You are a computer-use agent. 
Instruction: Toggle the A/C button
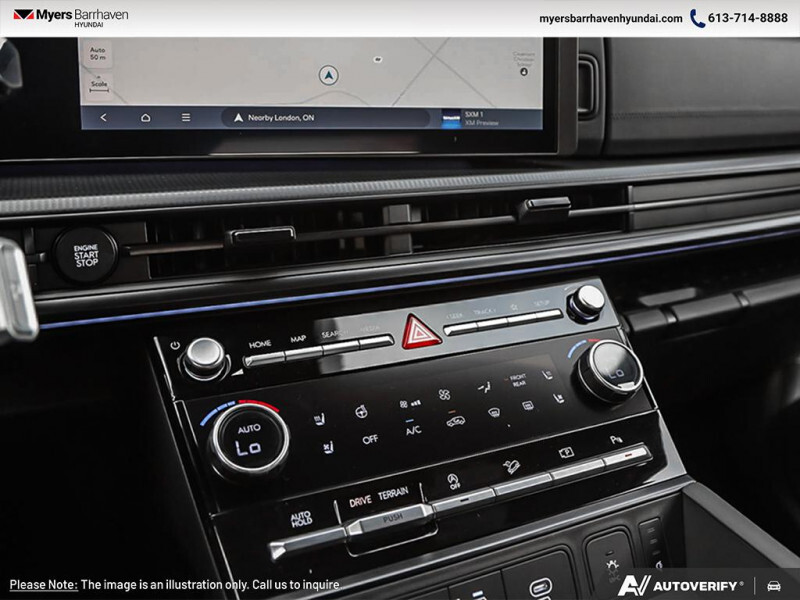coord(413,431)
